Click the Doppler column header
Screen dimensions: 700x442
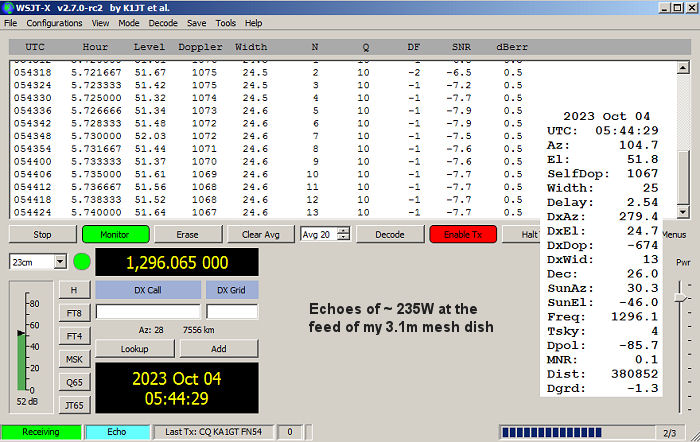click(200, 47)
